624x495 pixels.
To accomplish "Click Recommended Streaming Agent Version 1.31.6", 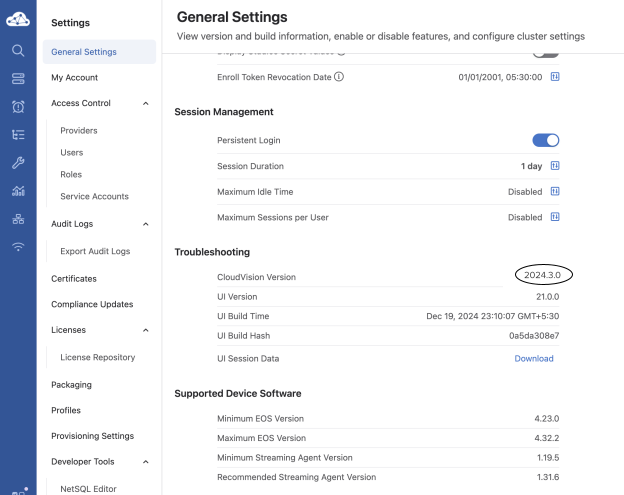I will tap(548, 477).
